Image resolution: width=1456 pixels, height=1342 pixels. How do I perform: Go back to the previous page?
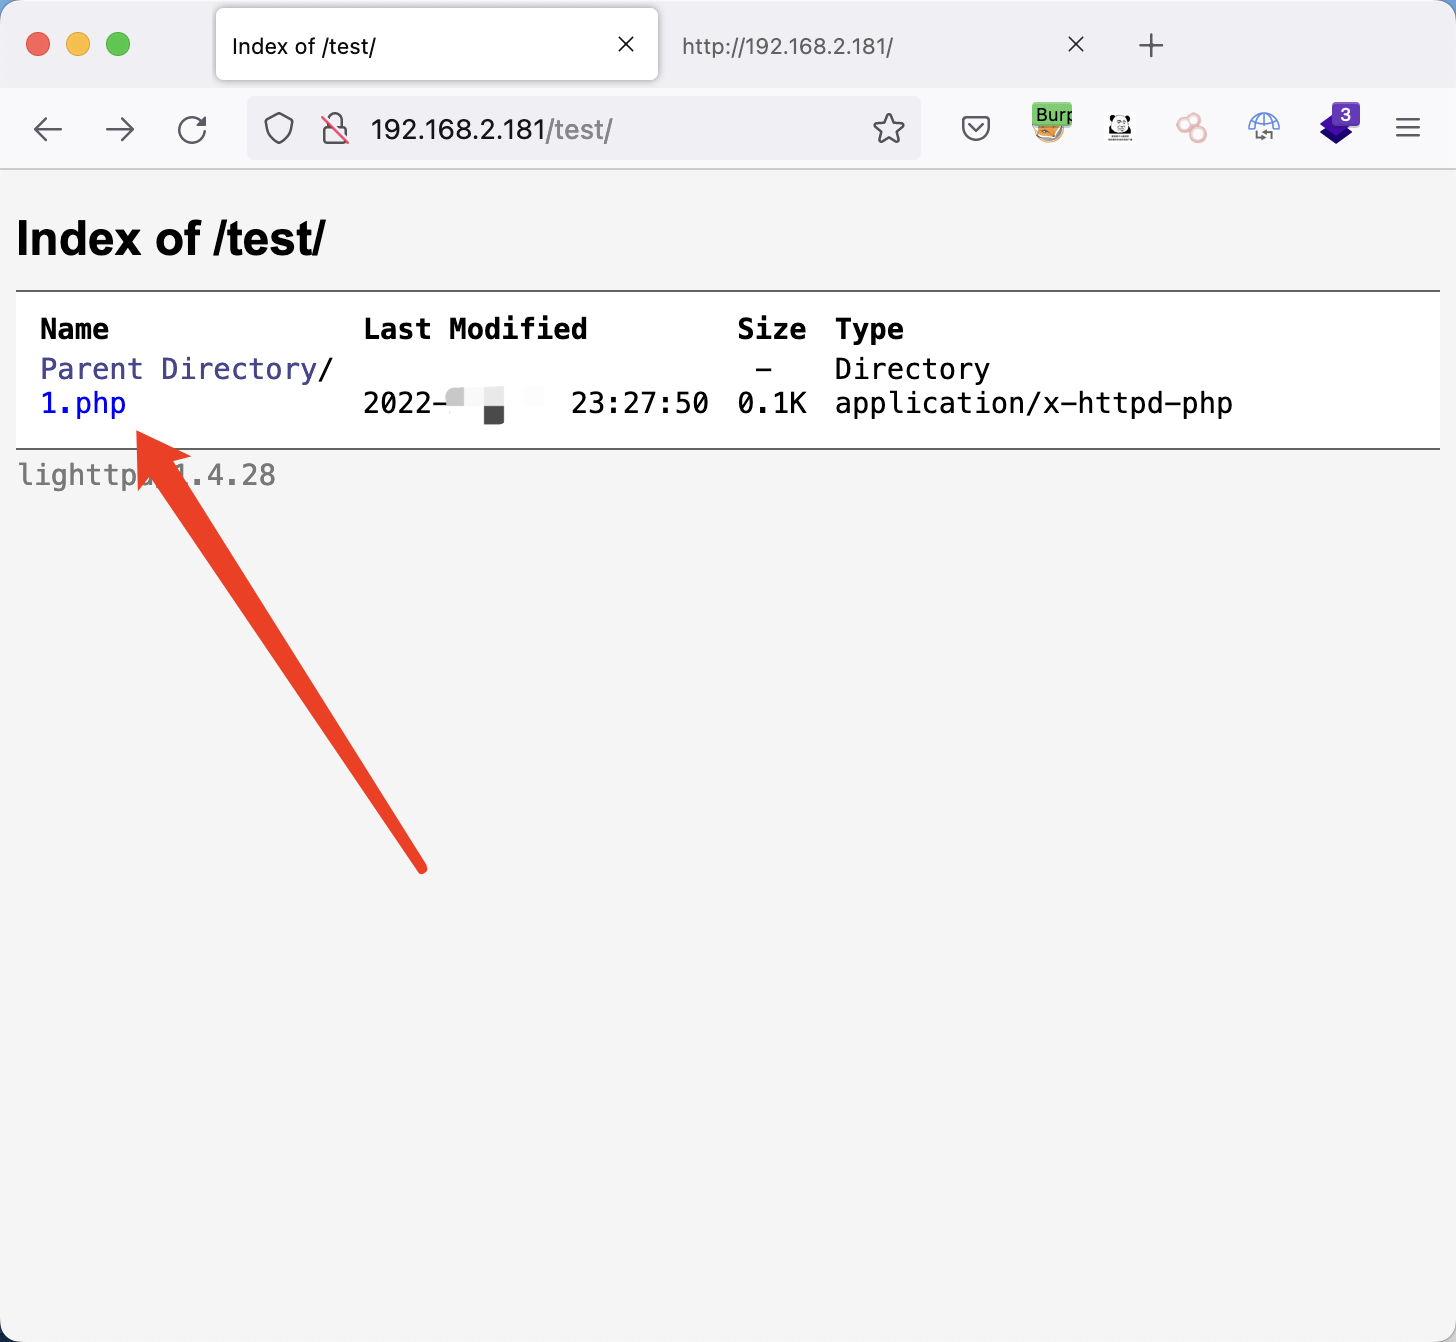coord(48,129)
